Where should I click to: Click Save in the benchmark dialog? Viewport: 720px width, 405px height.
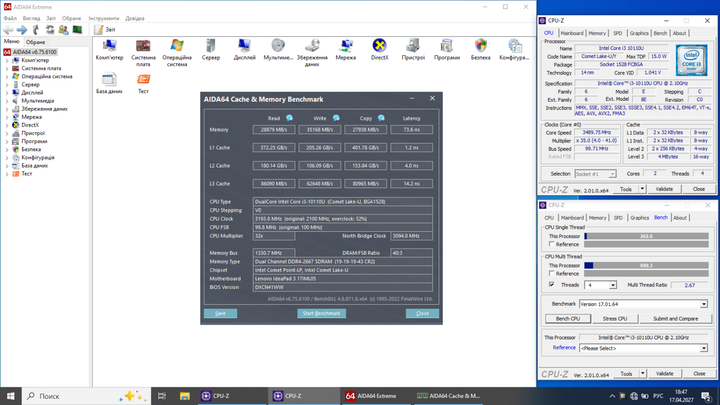pyautogui.click(x=220, y=313)
